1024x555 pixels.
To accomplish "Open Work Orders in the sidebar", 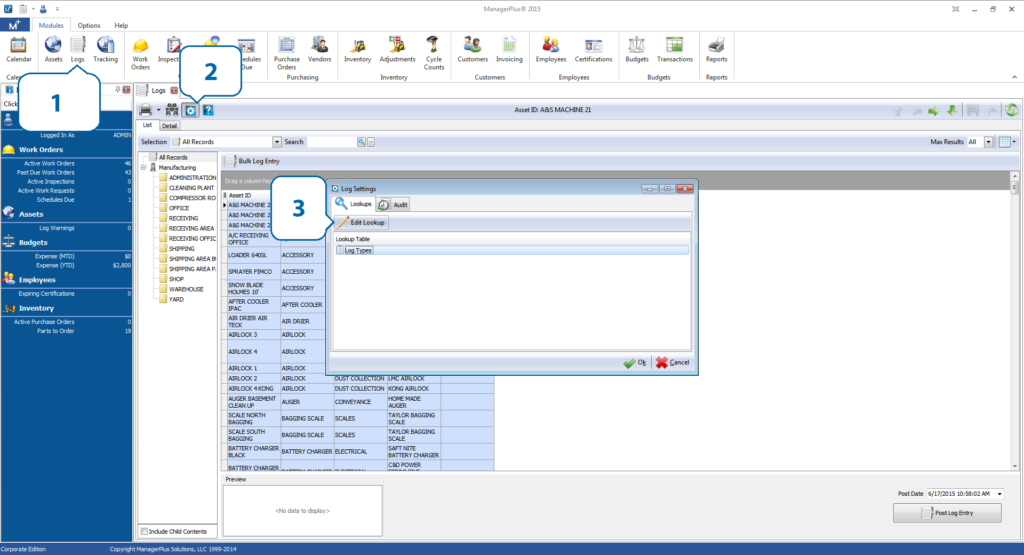I will pos(40,150).
